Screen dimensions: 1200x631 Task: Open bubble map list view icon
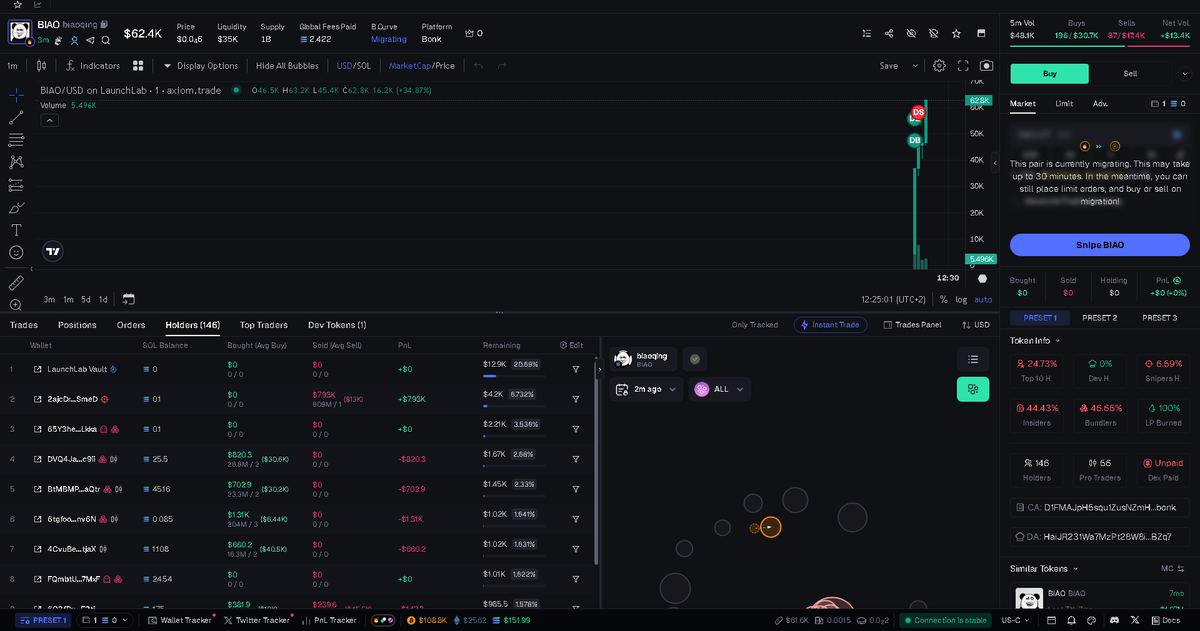972,359
